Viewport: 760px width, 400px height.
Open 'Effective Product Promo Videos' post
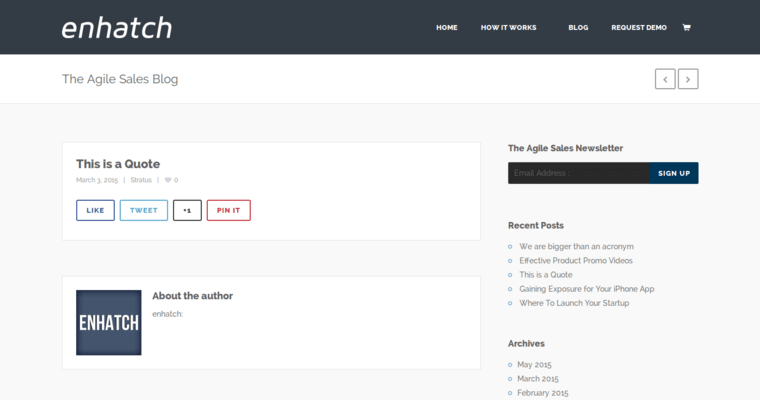(575, 260)
